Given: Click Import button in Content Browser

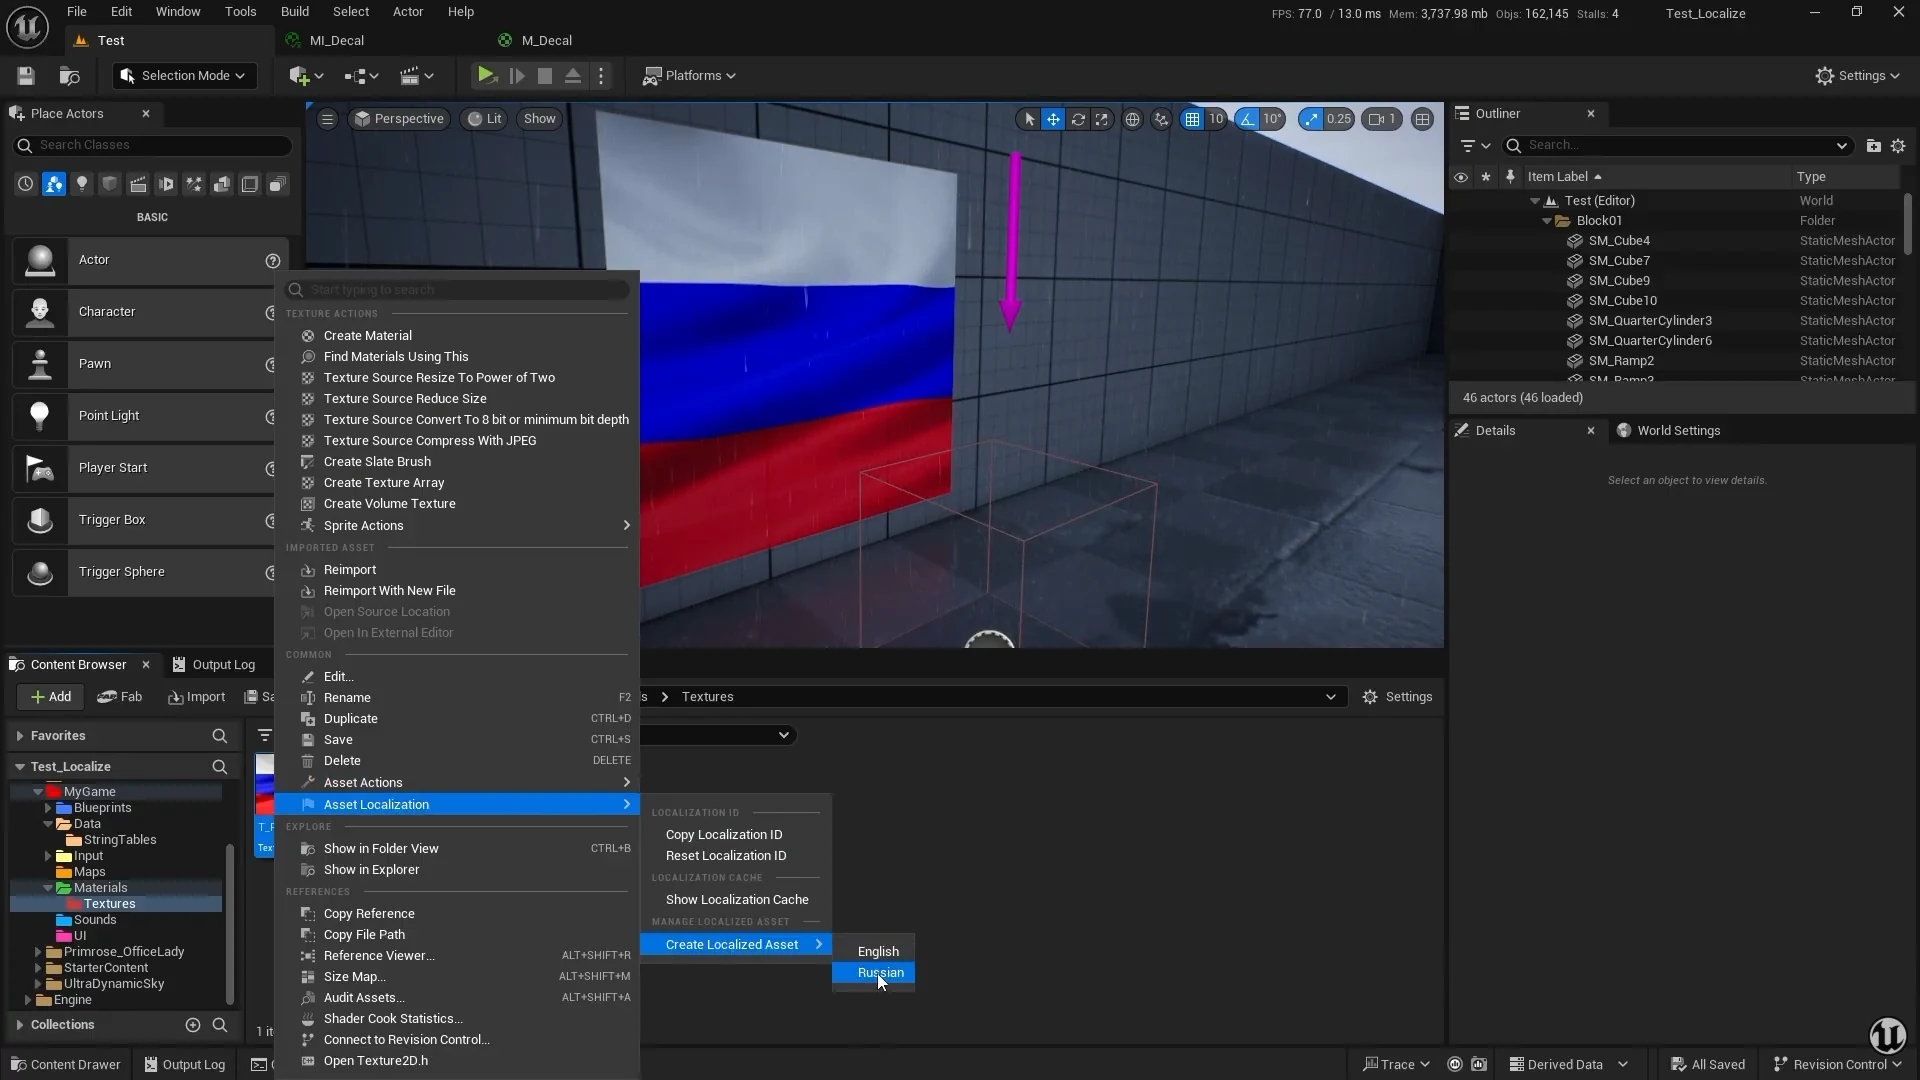Looking at the screenshot, I should click(196, 697).
